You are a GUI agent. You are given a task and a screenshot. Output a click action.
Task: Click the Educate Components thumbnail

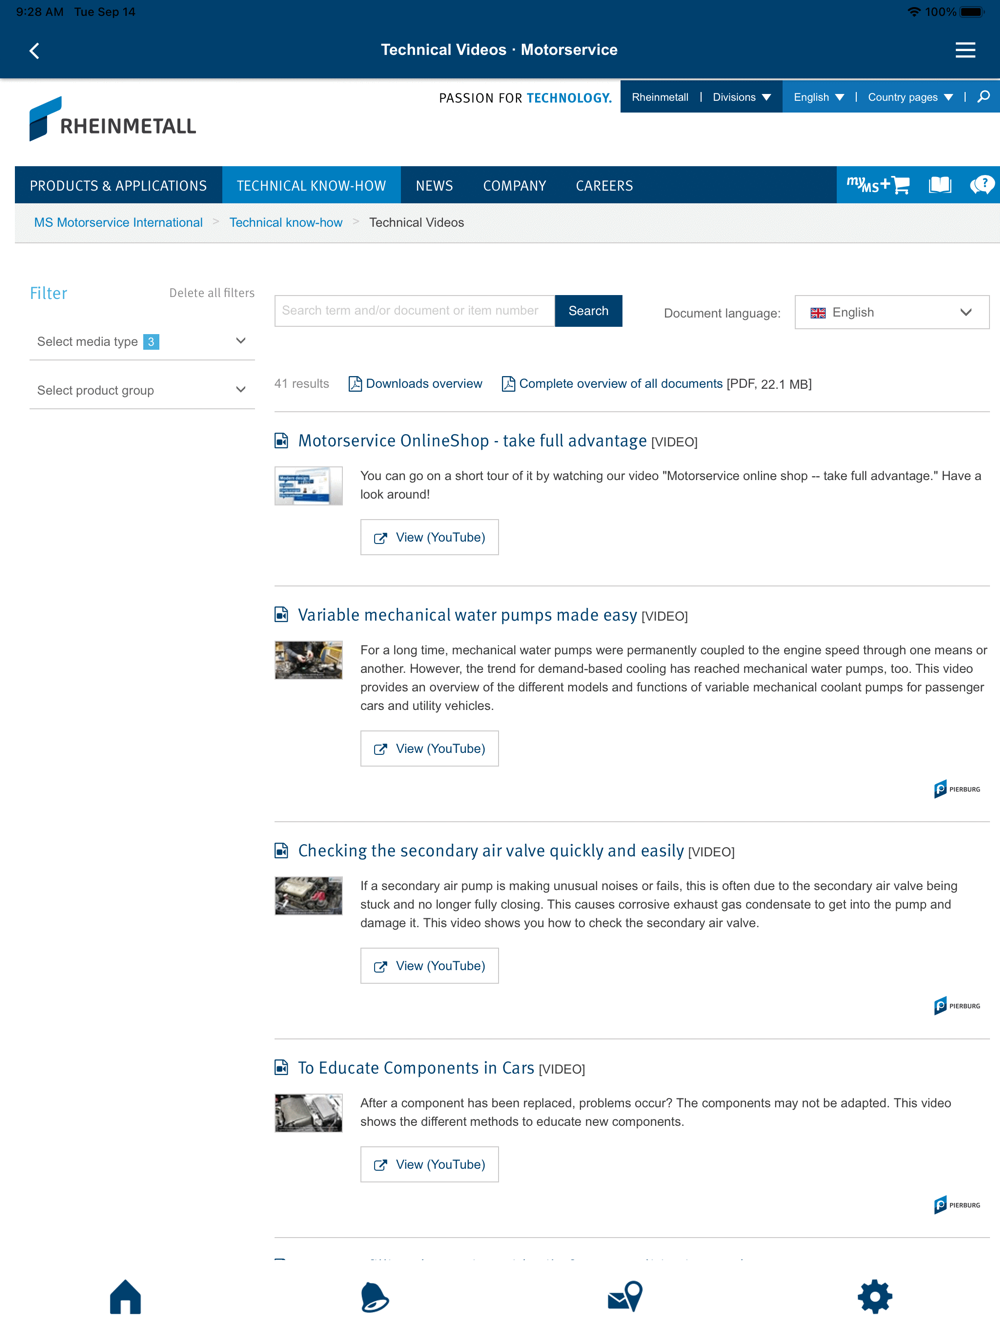pos(308,1113)
